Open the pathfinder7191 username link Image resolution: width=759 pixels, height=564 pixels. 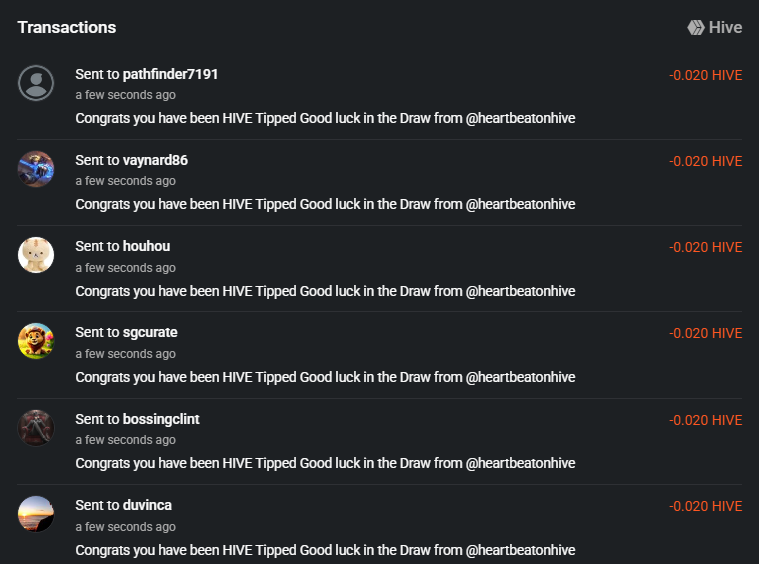coord(170,74)
